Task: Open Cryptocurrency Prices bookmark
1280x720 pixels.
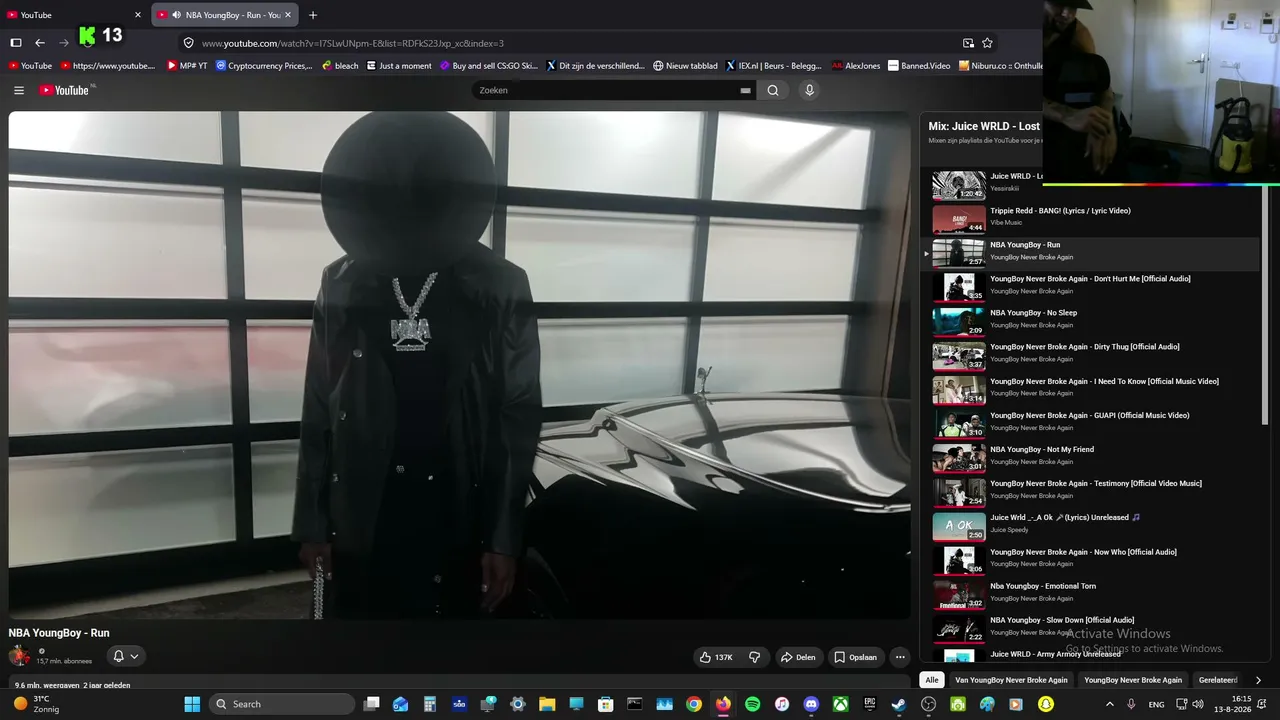Action: [265, 66]
